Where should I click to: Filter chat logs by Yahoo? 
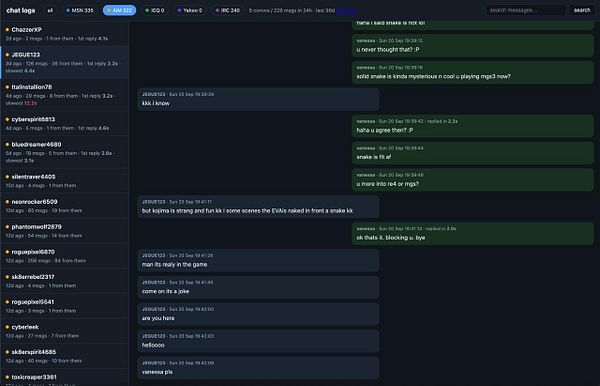pos(190,10)
